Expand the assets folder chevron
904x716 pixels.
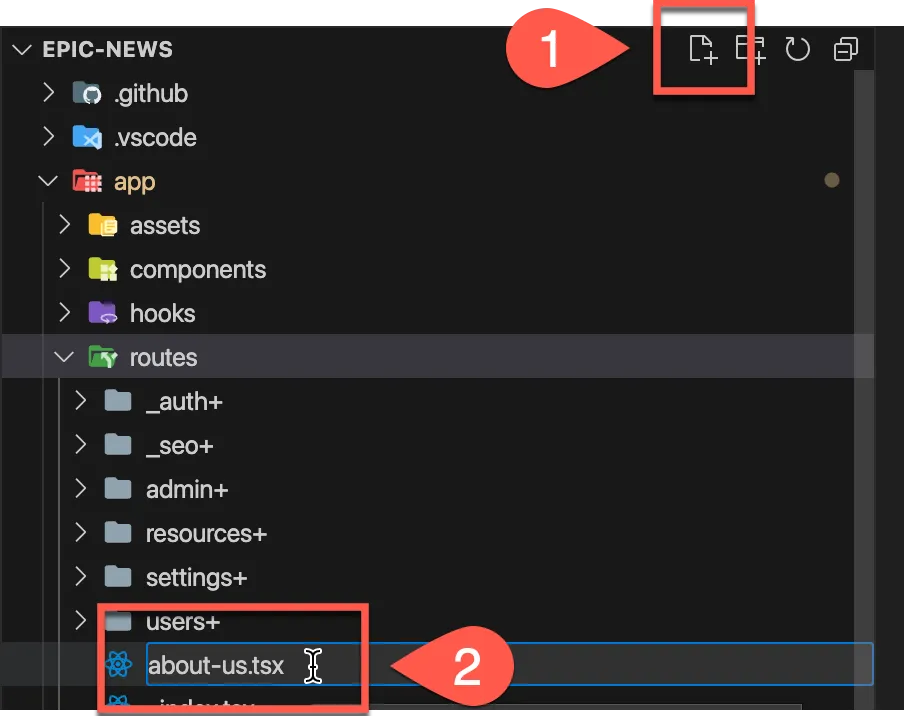tap(65, 225)
